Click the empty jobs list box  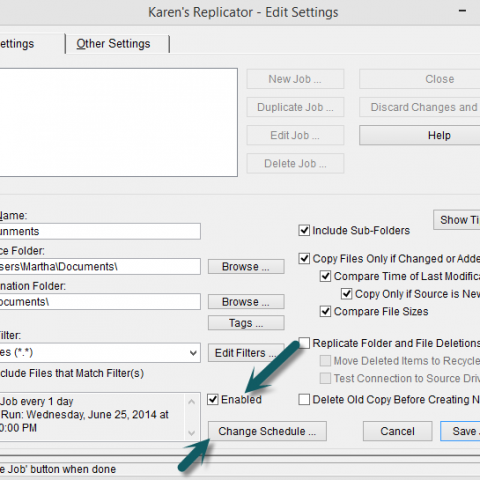[x=118, y=122]
